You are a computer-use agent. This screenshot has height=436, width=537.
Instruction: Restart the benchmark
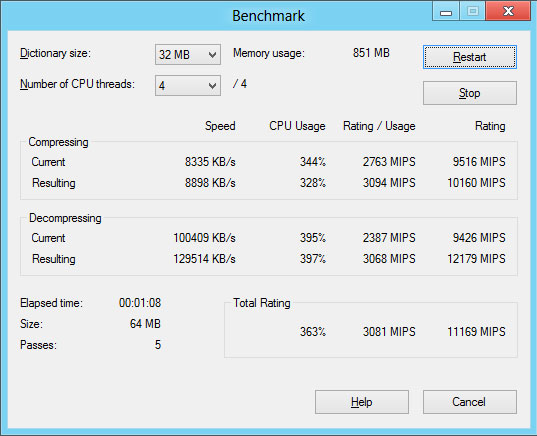[x=470, y=57]
